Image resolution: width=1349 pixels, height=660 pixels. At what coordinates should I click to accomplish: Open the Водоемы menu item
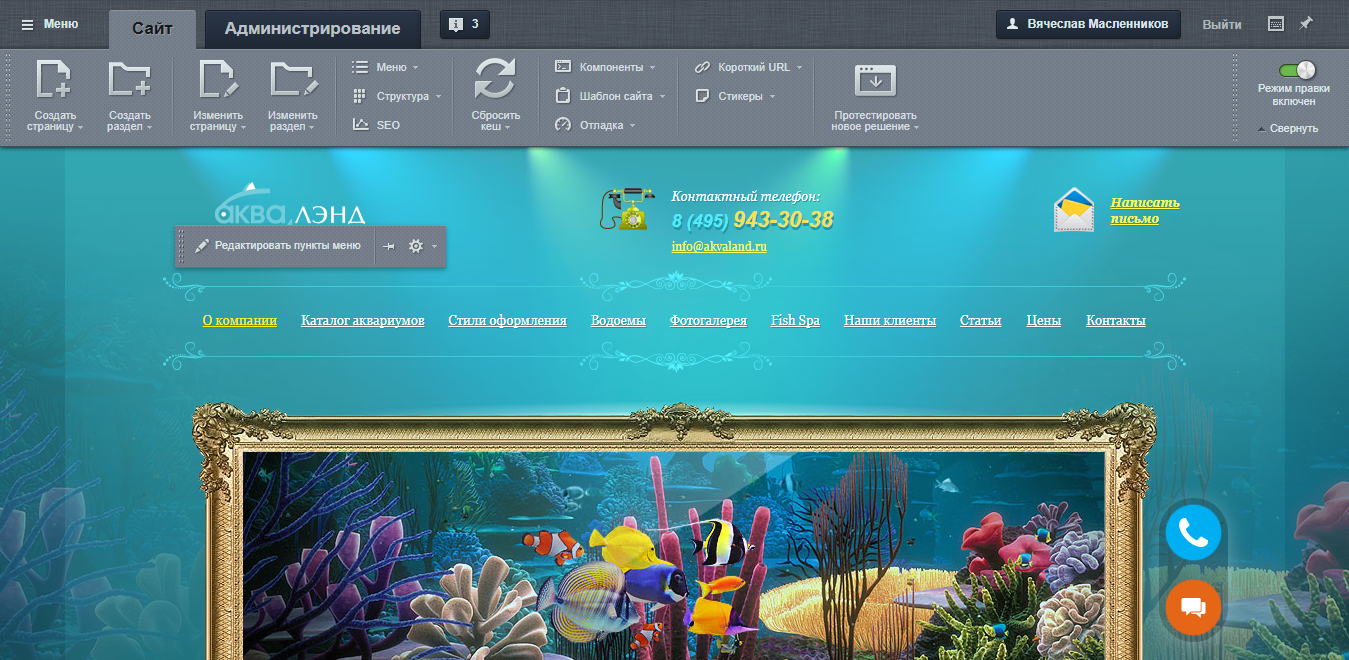click(618, 321)
